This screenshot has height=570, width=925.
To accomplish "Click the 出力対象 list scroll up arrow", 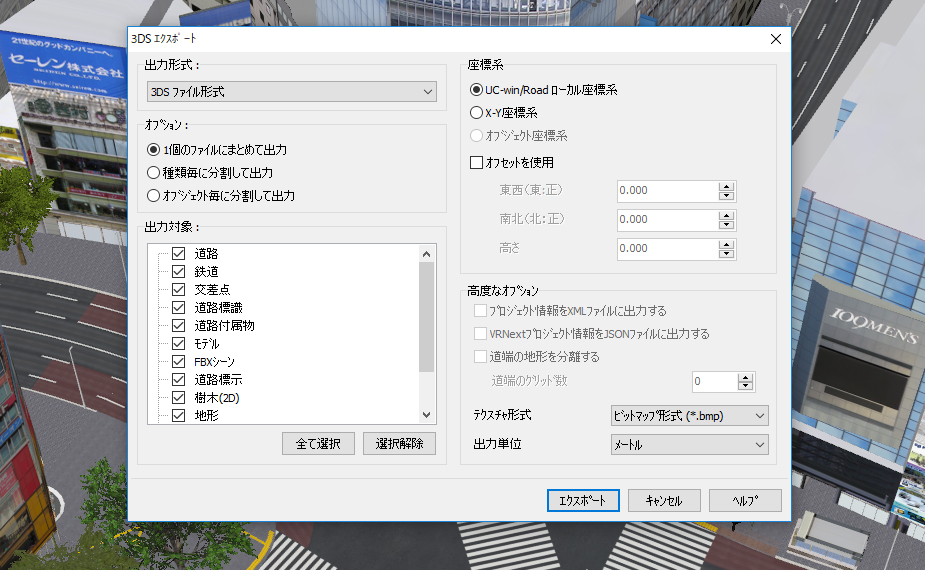I will click(427, 254).
